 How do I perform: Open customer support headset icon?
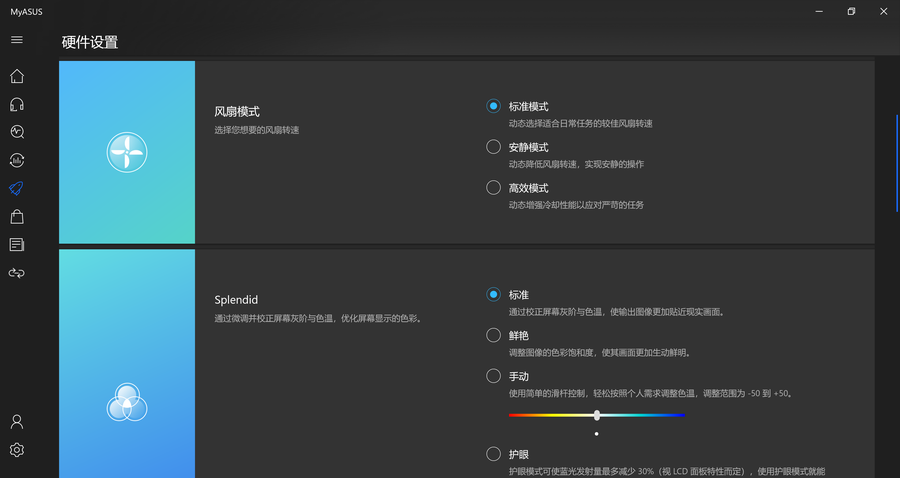tap(16, 104)
